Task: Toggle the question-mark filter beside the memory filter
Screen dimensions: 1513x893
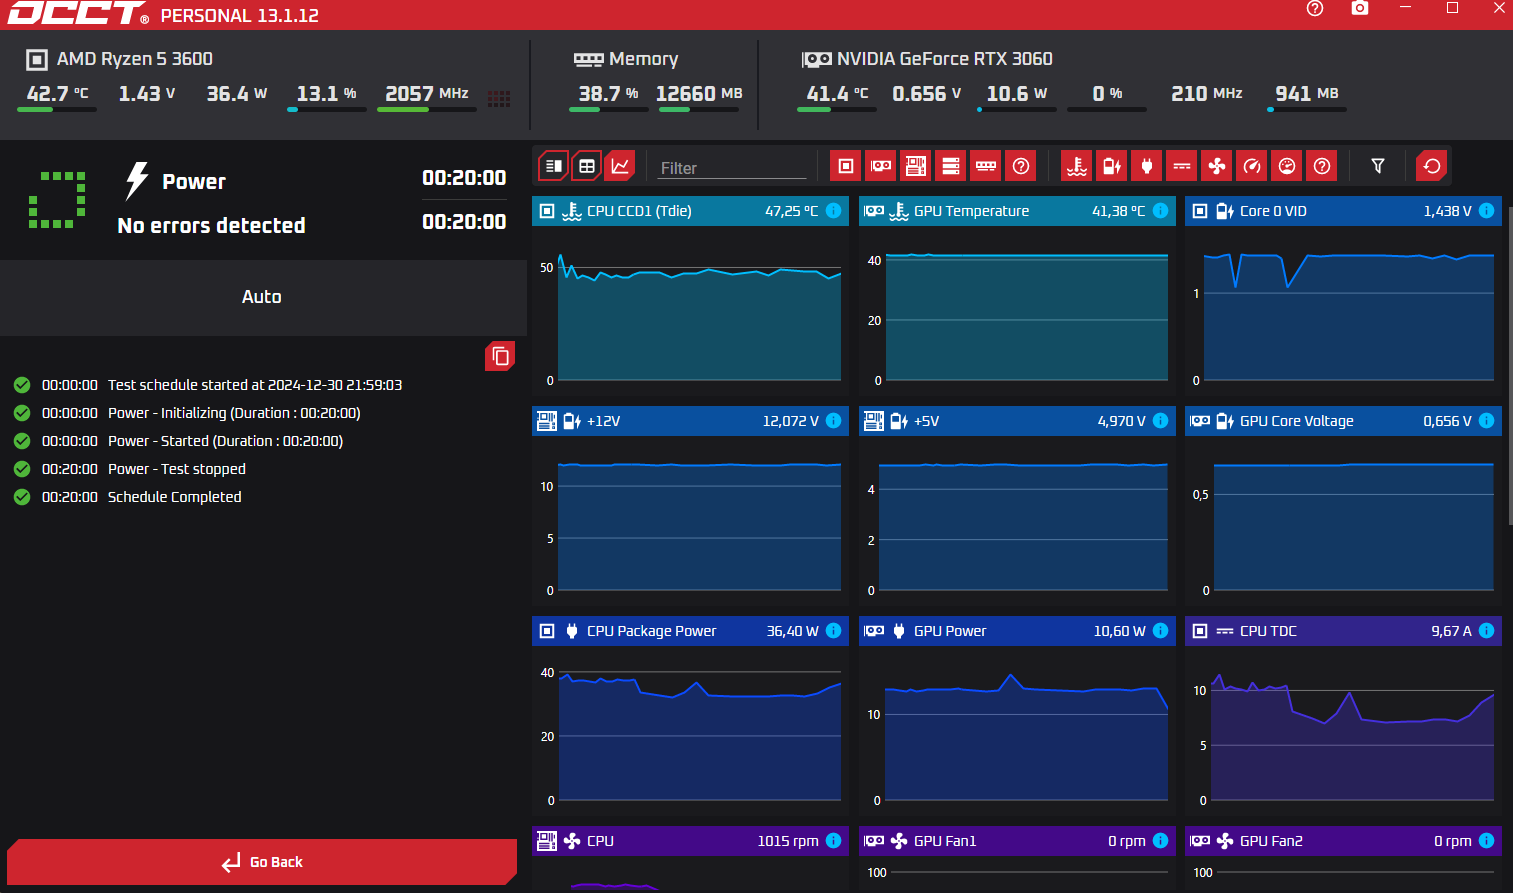Action: click(x=1021, y=166)
